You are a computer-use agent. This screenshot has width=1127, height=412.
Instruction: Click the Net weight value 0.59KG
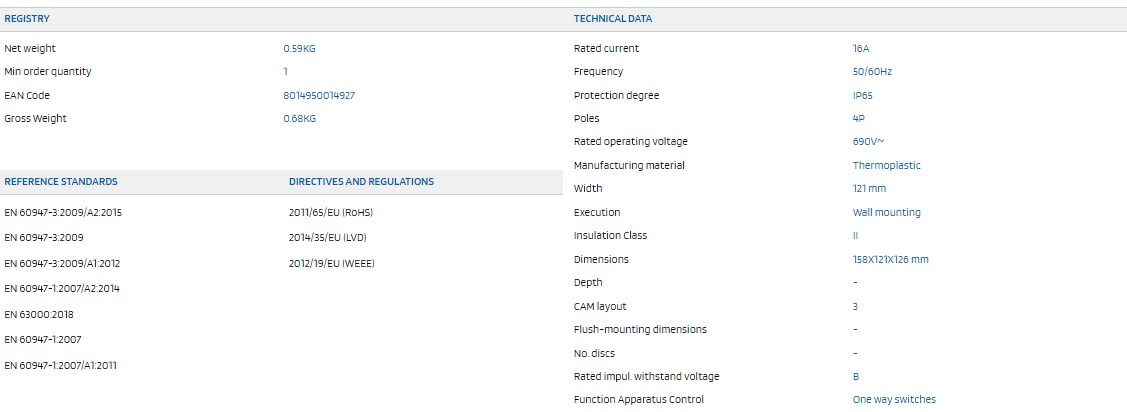(299, 49)
